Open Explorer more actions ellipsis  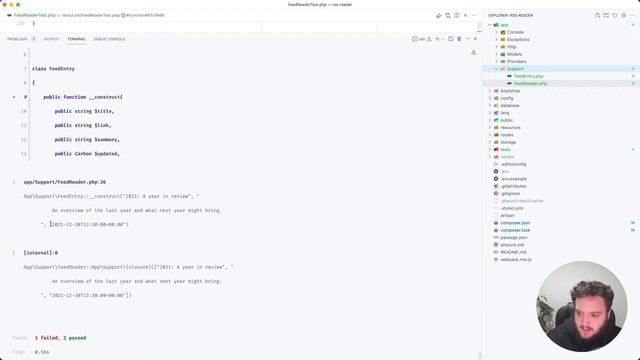(632, 16)
